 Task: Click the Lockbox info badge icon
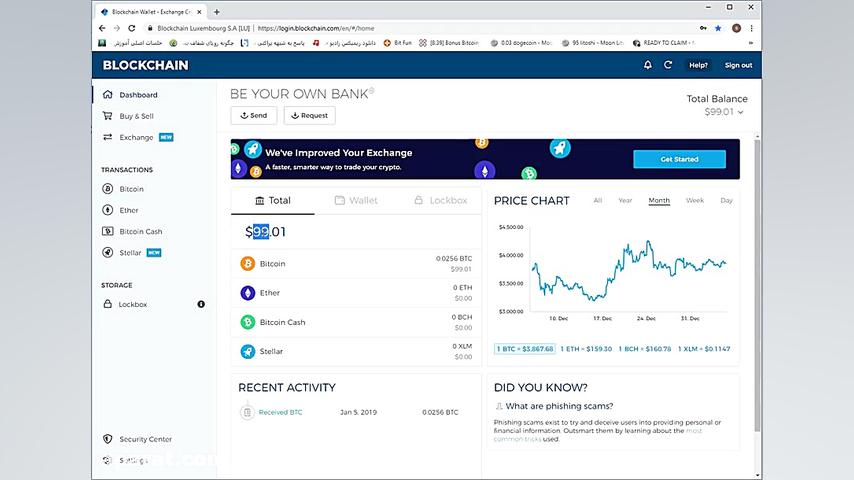[x=201, y=304]
